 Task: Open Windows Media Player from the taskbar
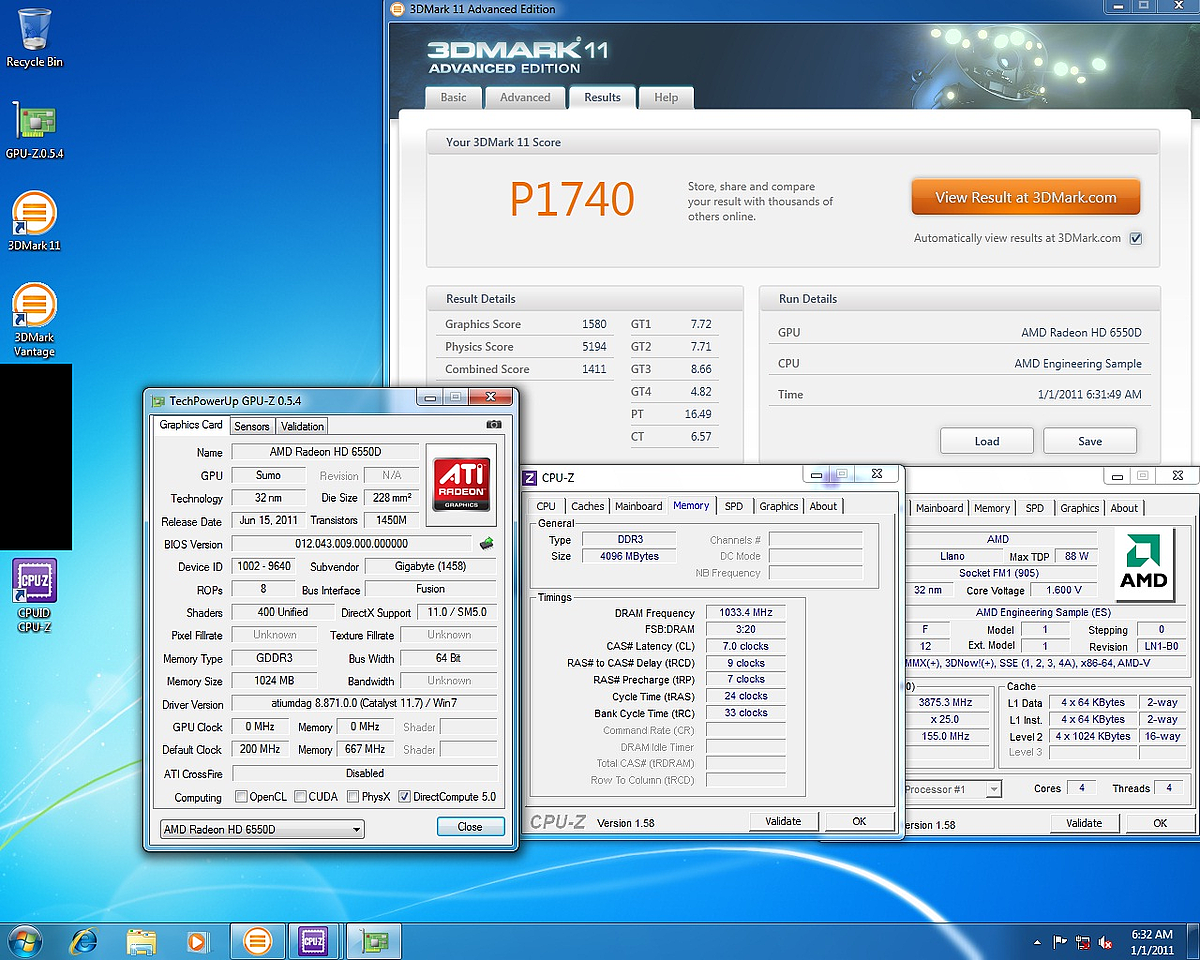(197, 941)
